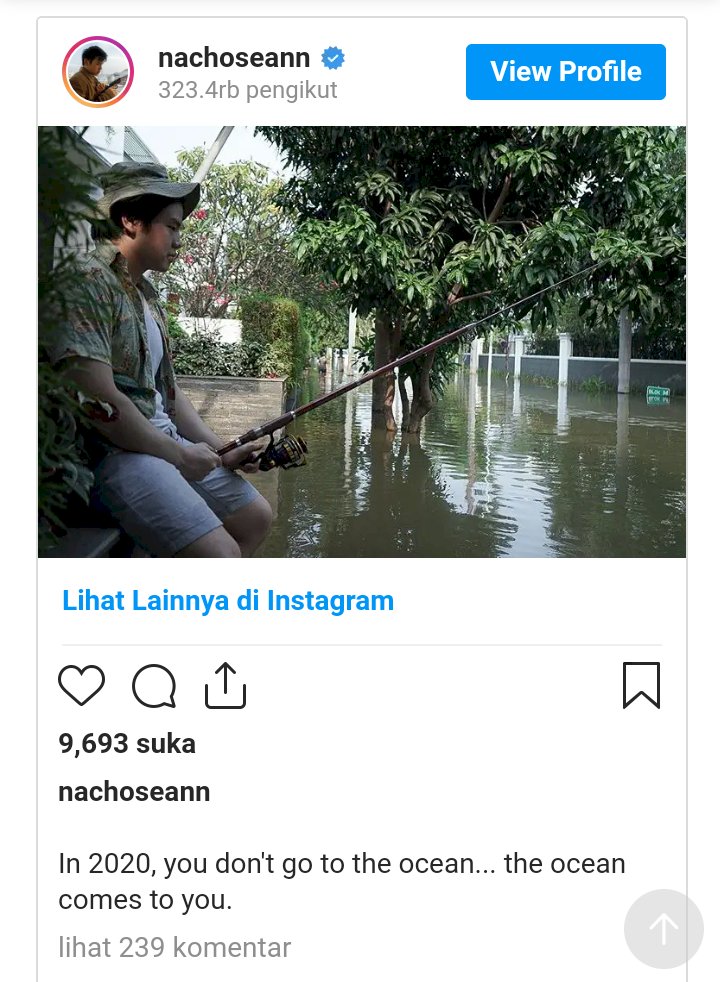Select the 323.4rb pengikut follower count
This screenshot has height=982, width=720.
tap(247, 90)
